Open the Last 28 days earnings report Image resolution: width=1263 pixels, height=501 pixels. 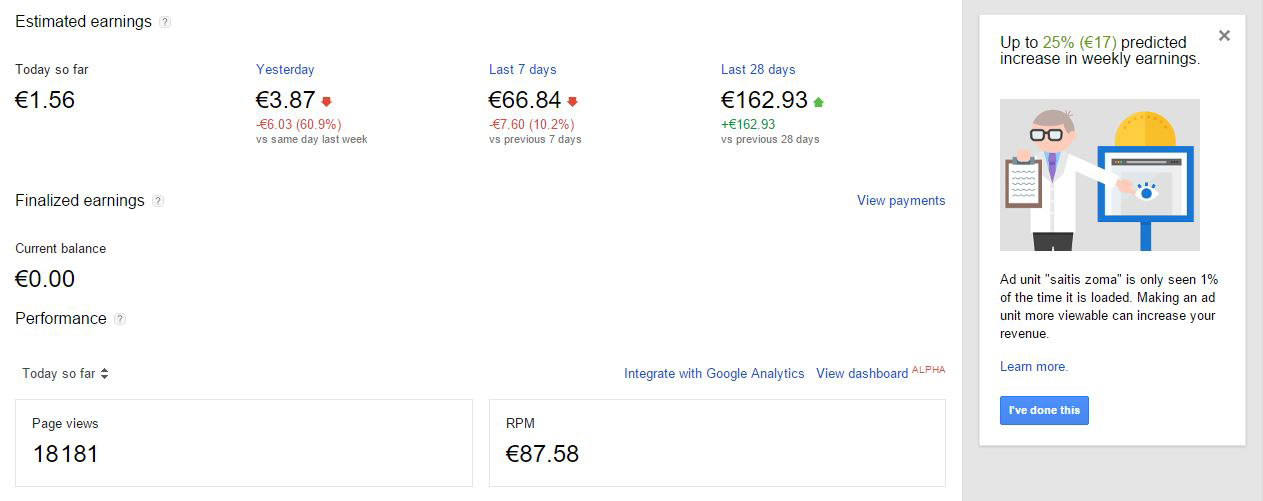pos(758,69)
